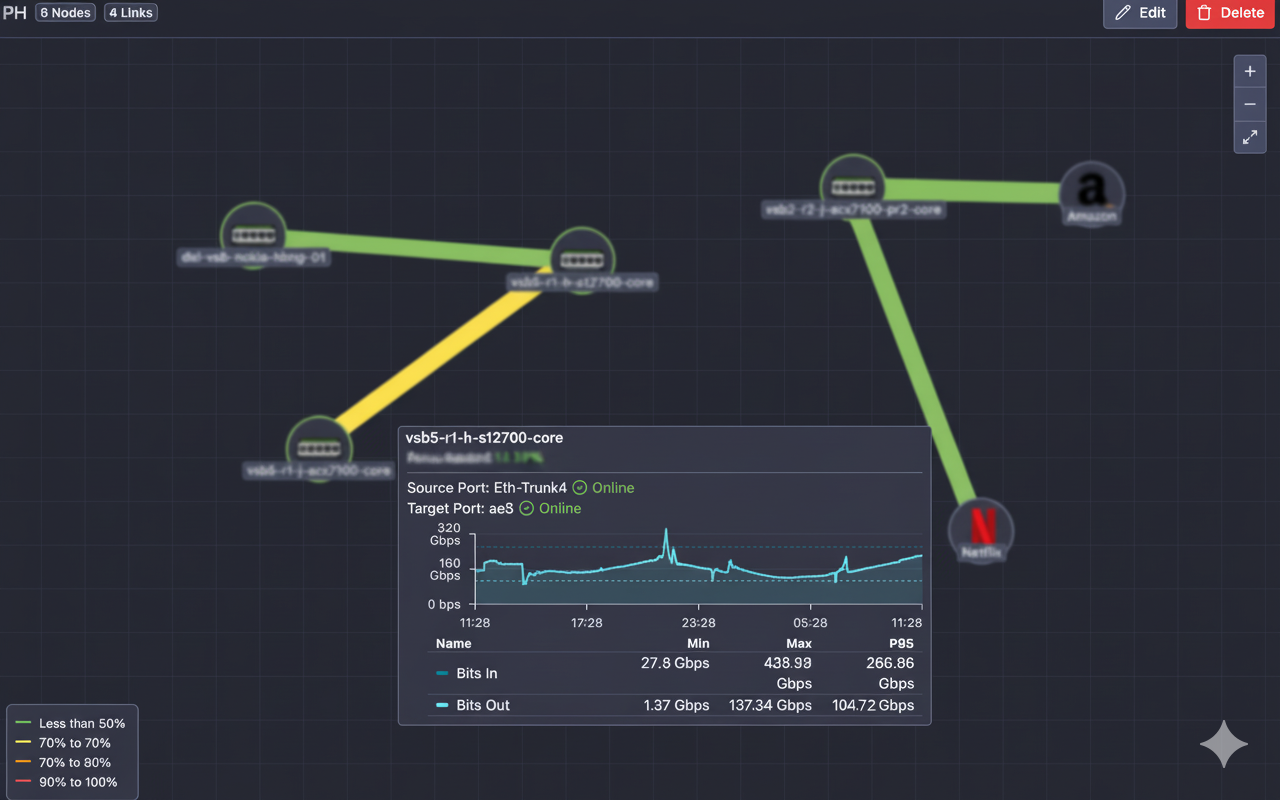Click the Target Port ae8 text
The height and width of the screenshot is (800, 1280).
[460, 508]
